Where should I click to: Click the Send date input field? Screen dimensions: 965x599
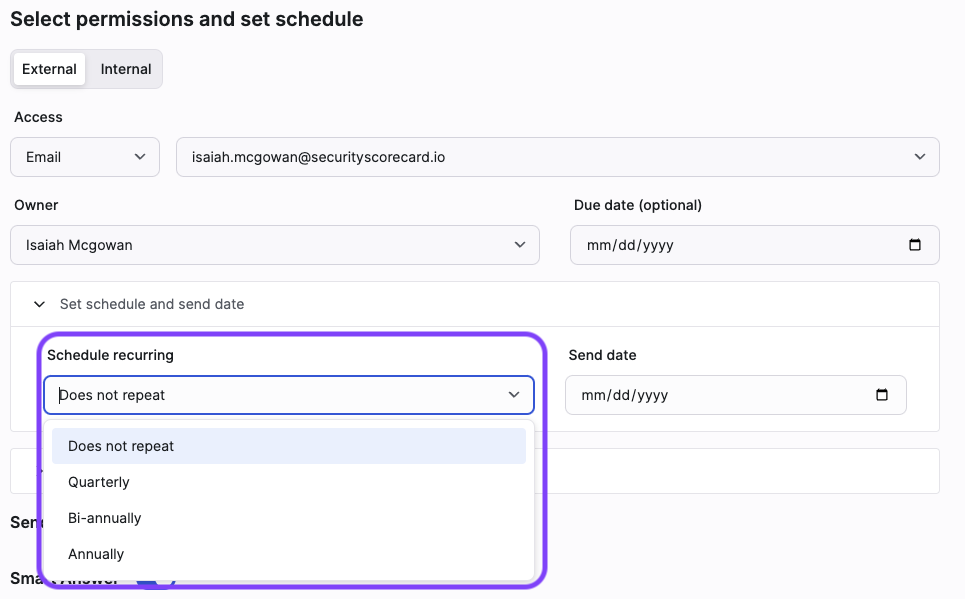pos(735,395)
